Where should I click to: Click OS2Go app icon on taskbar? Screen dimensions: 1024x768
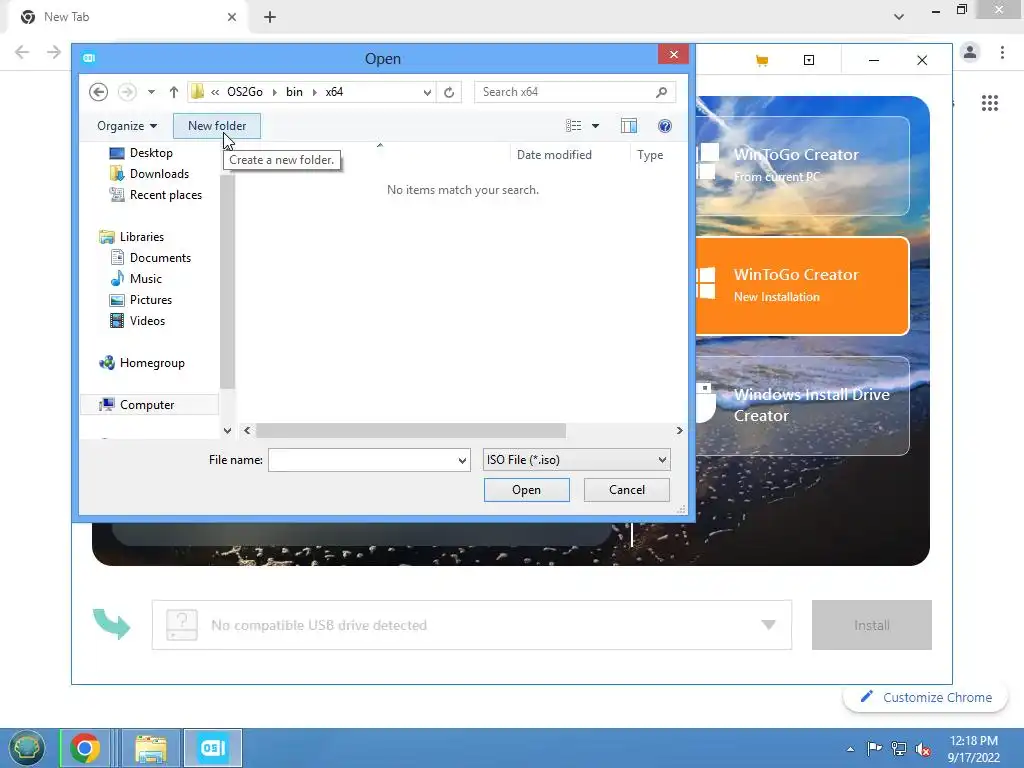point(213,748)
